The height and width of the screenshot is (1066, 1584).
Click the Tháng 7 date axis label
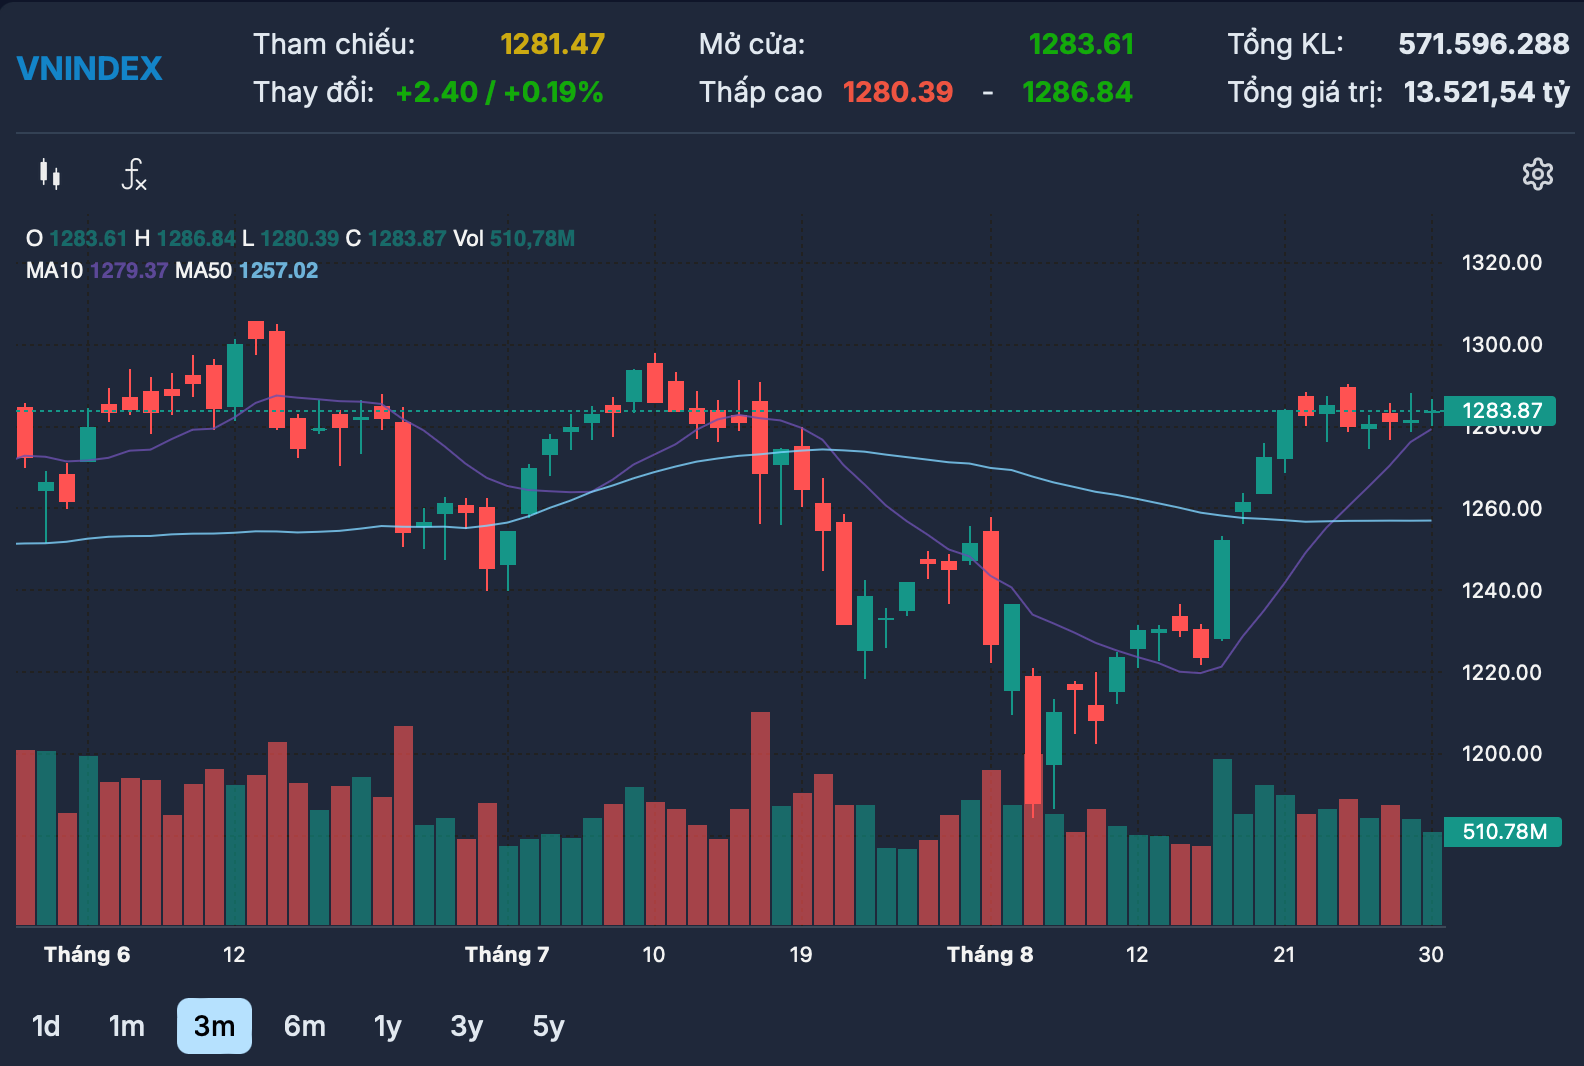[x=507, y=954]
